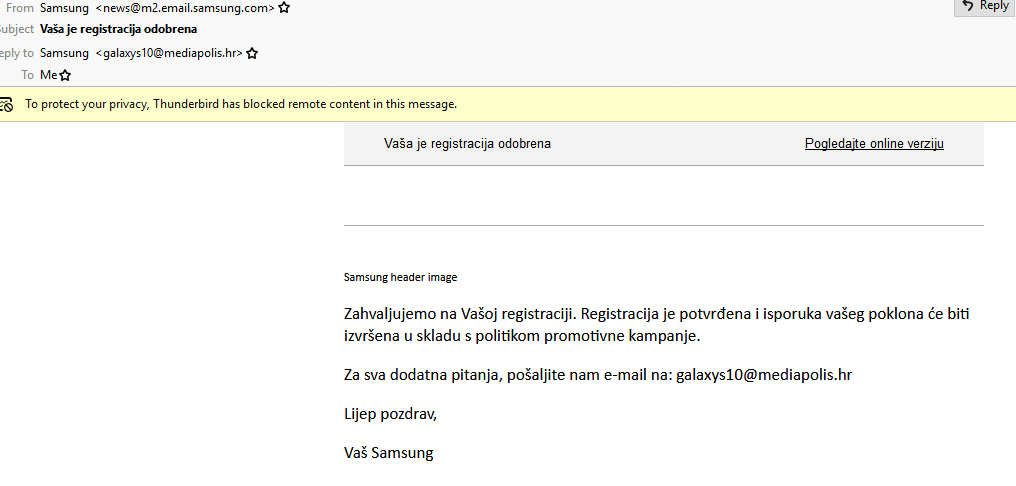The width and height of the screenshot is (1016, 486).
Task: Click the blocked remote content icon
Action: click(7, 104)
